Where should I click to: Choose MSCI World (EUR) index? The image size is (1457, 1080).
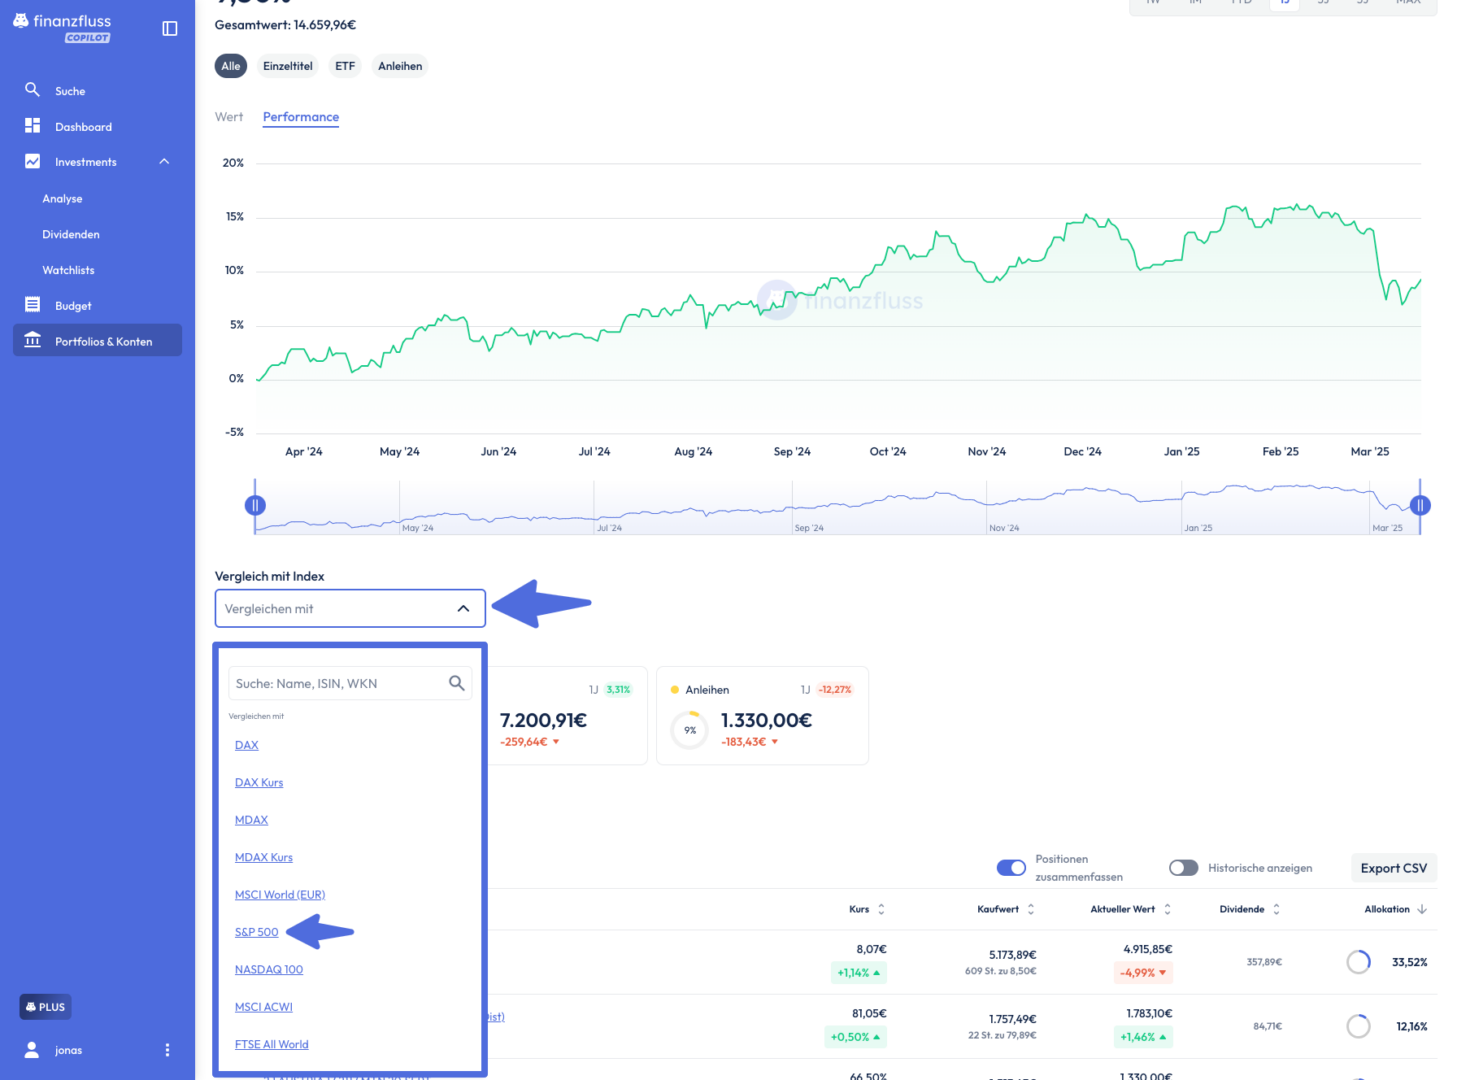(x=280, y=894)
